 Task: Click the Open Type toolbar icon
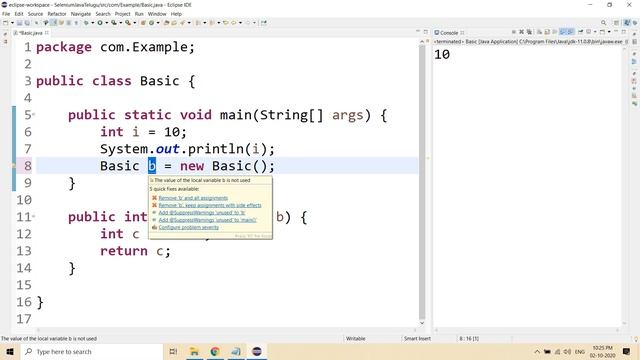click(x=166, y=23)
